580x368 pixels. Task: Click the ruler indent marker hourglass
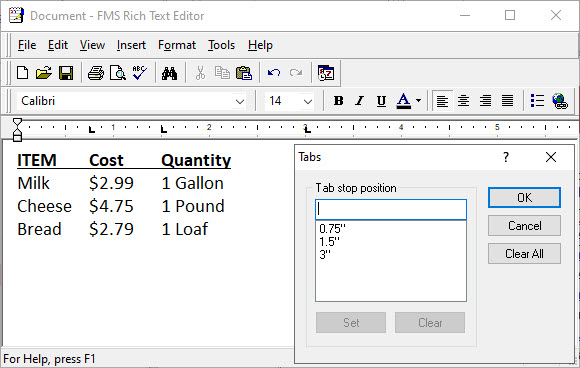click(x=17, y=129)
